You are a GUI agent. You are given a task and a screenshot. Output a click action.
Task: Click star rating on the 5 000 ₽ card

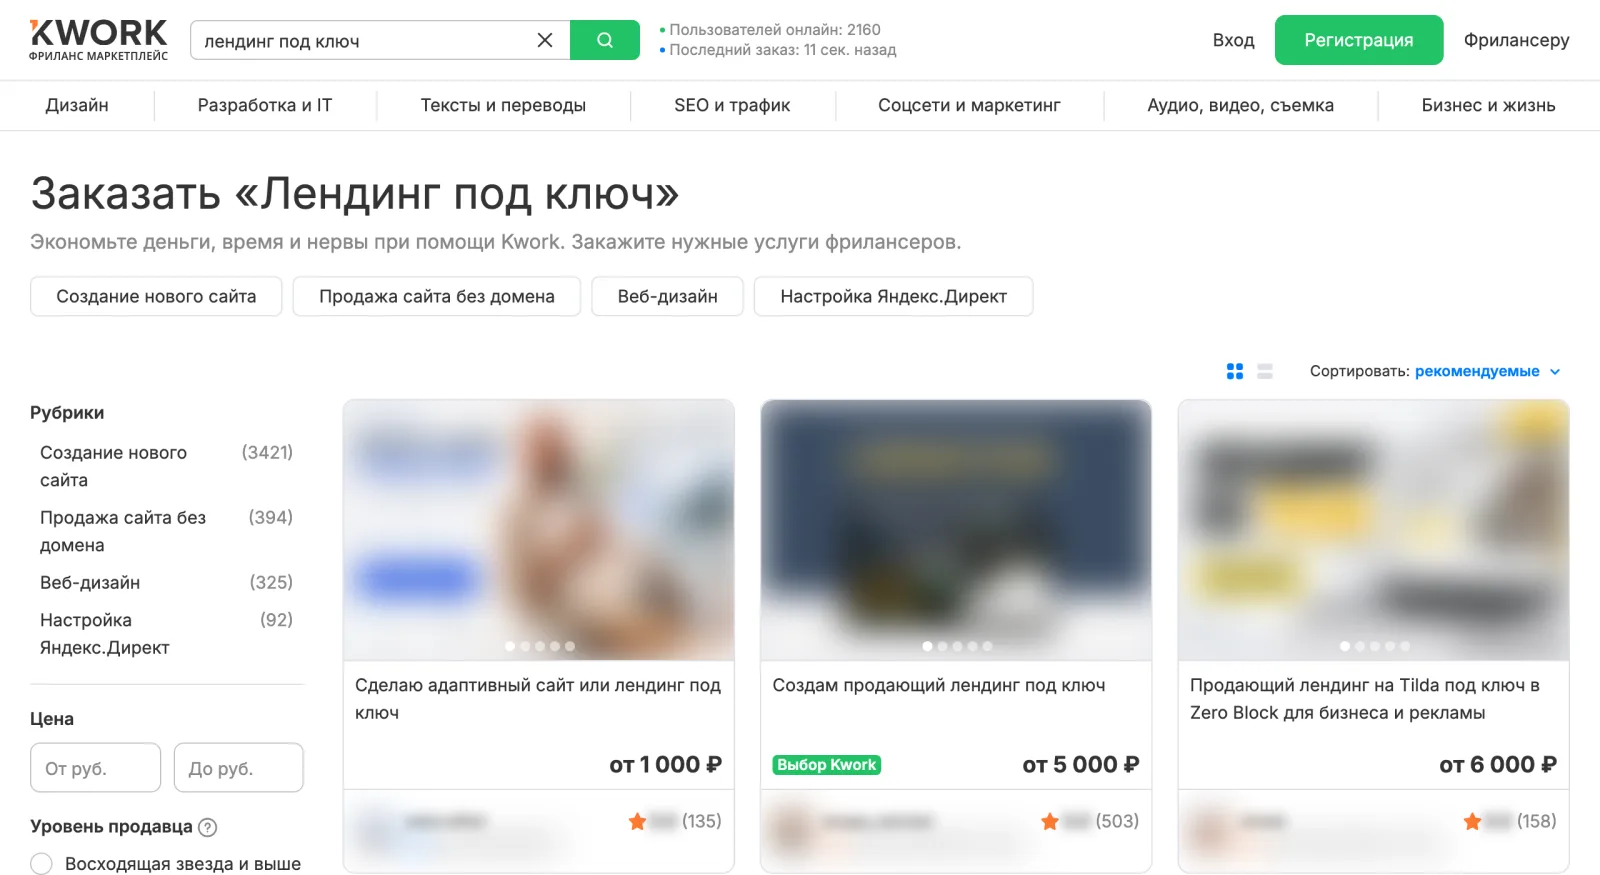coord(1050,822)
